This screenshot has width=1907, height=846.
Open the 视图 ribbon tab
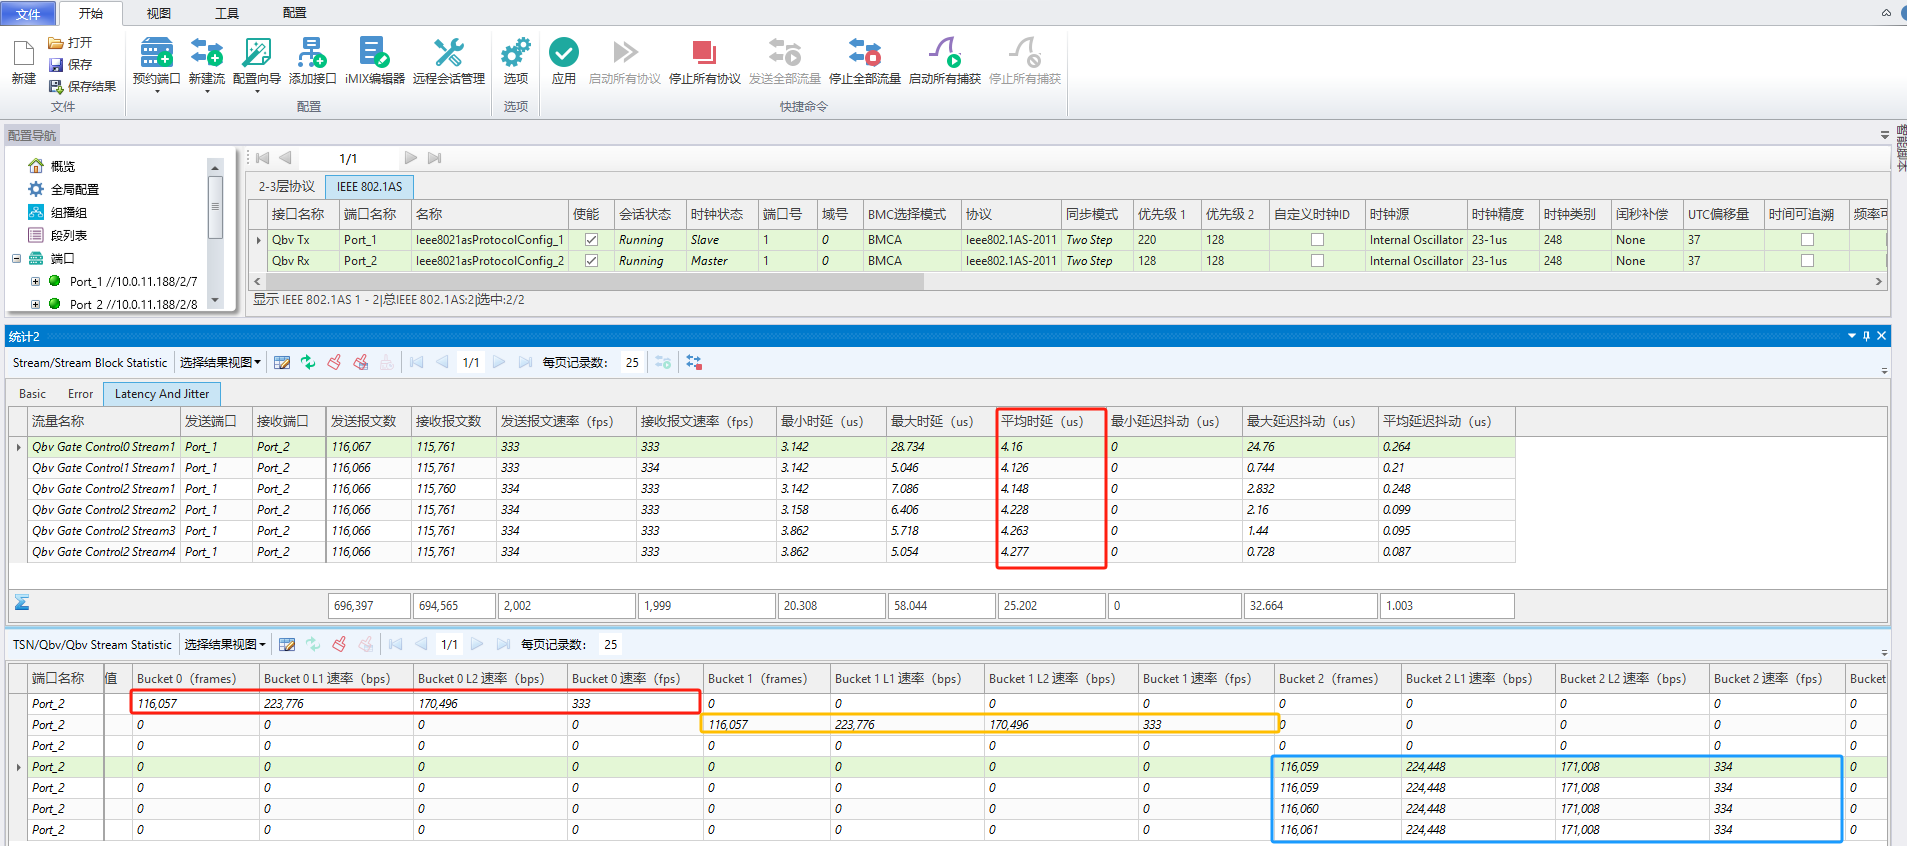click(x=159, y=13)
